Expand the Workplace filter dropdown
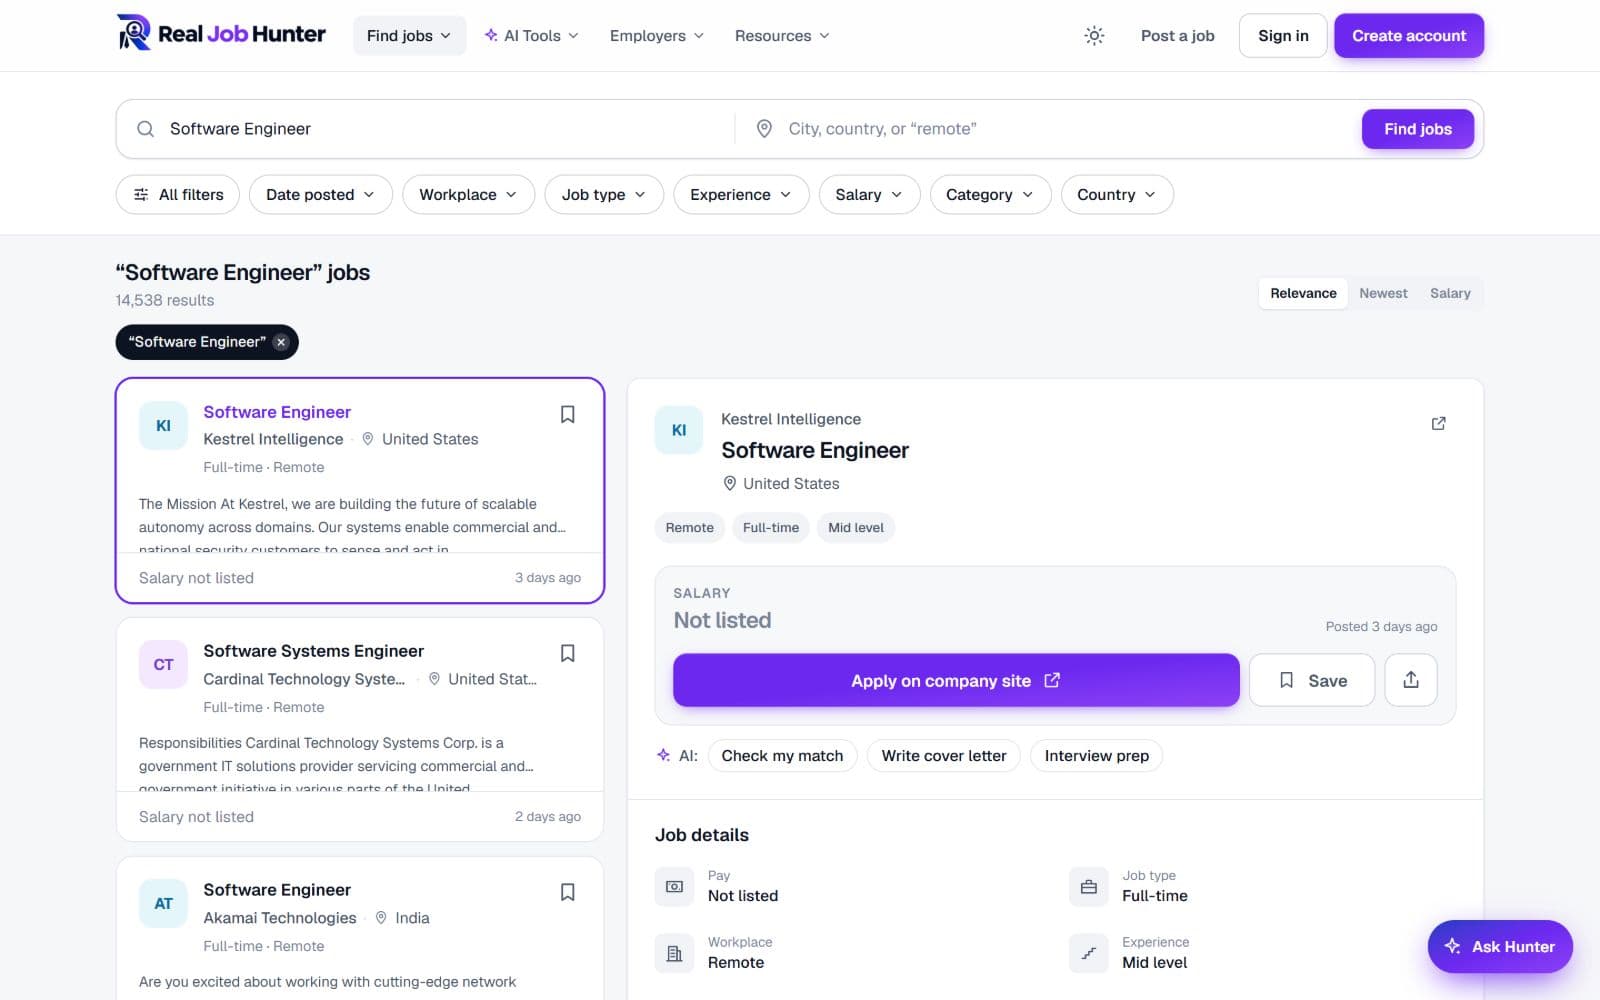Image resolution: width=1600 pixels, height=1000 pixels. [468, 194]
